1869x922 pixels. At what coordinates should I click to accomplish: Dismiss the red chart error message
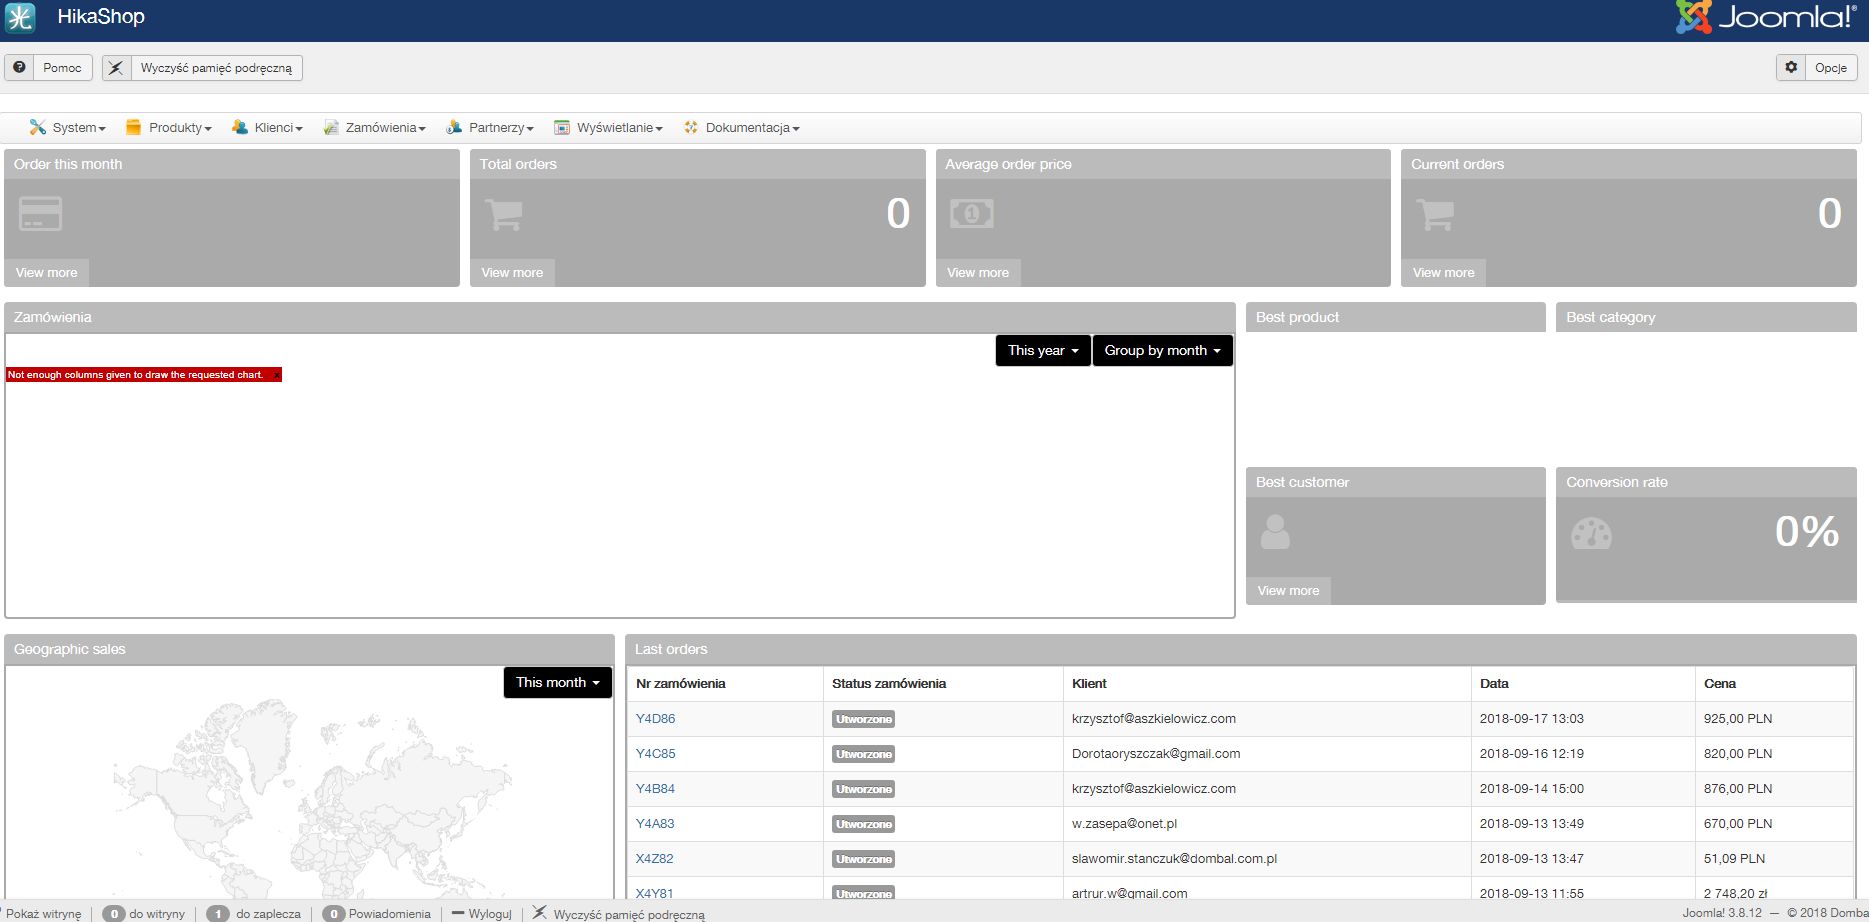point(276,375)
